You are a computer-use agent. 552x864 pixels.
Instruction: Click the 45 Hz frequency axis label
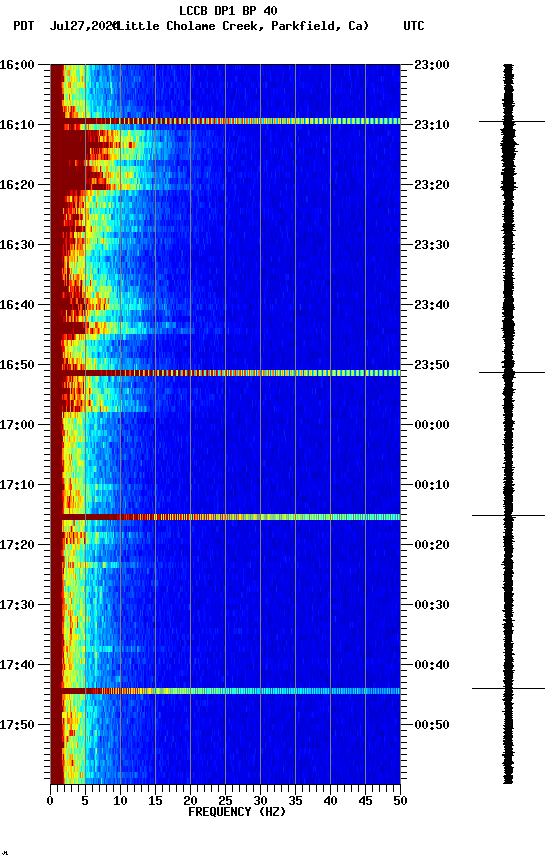coord(365,801)
